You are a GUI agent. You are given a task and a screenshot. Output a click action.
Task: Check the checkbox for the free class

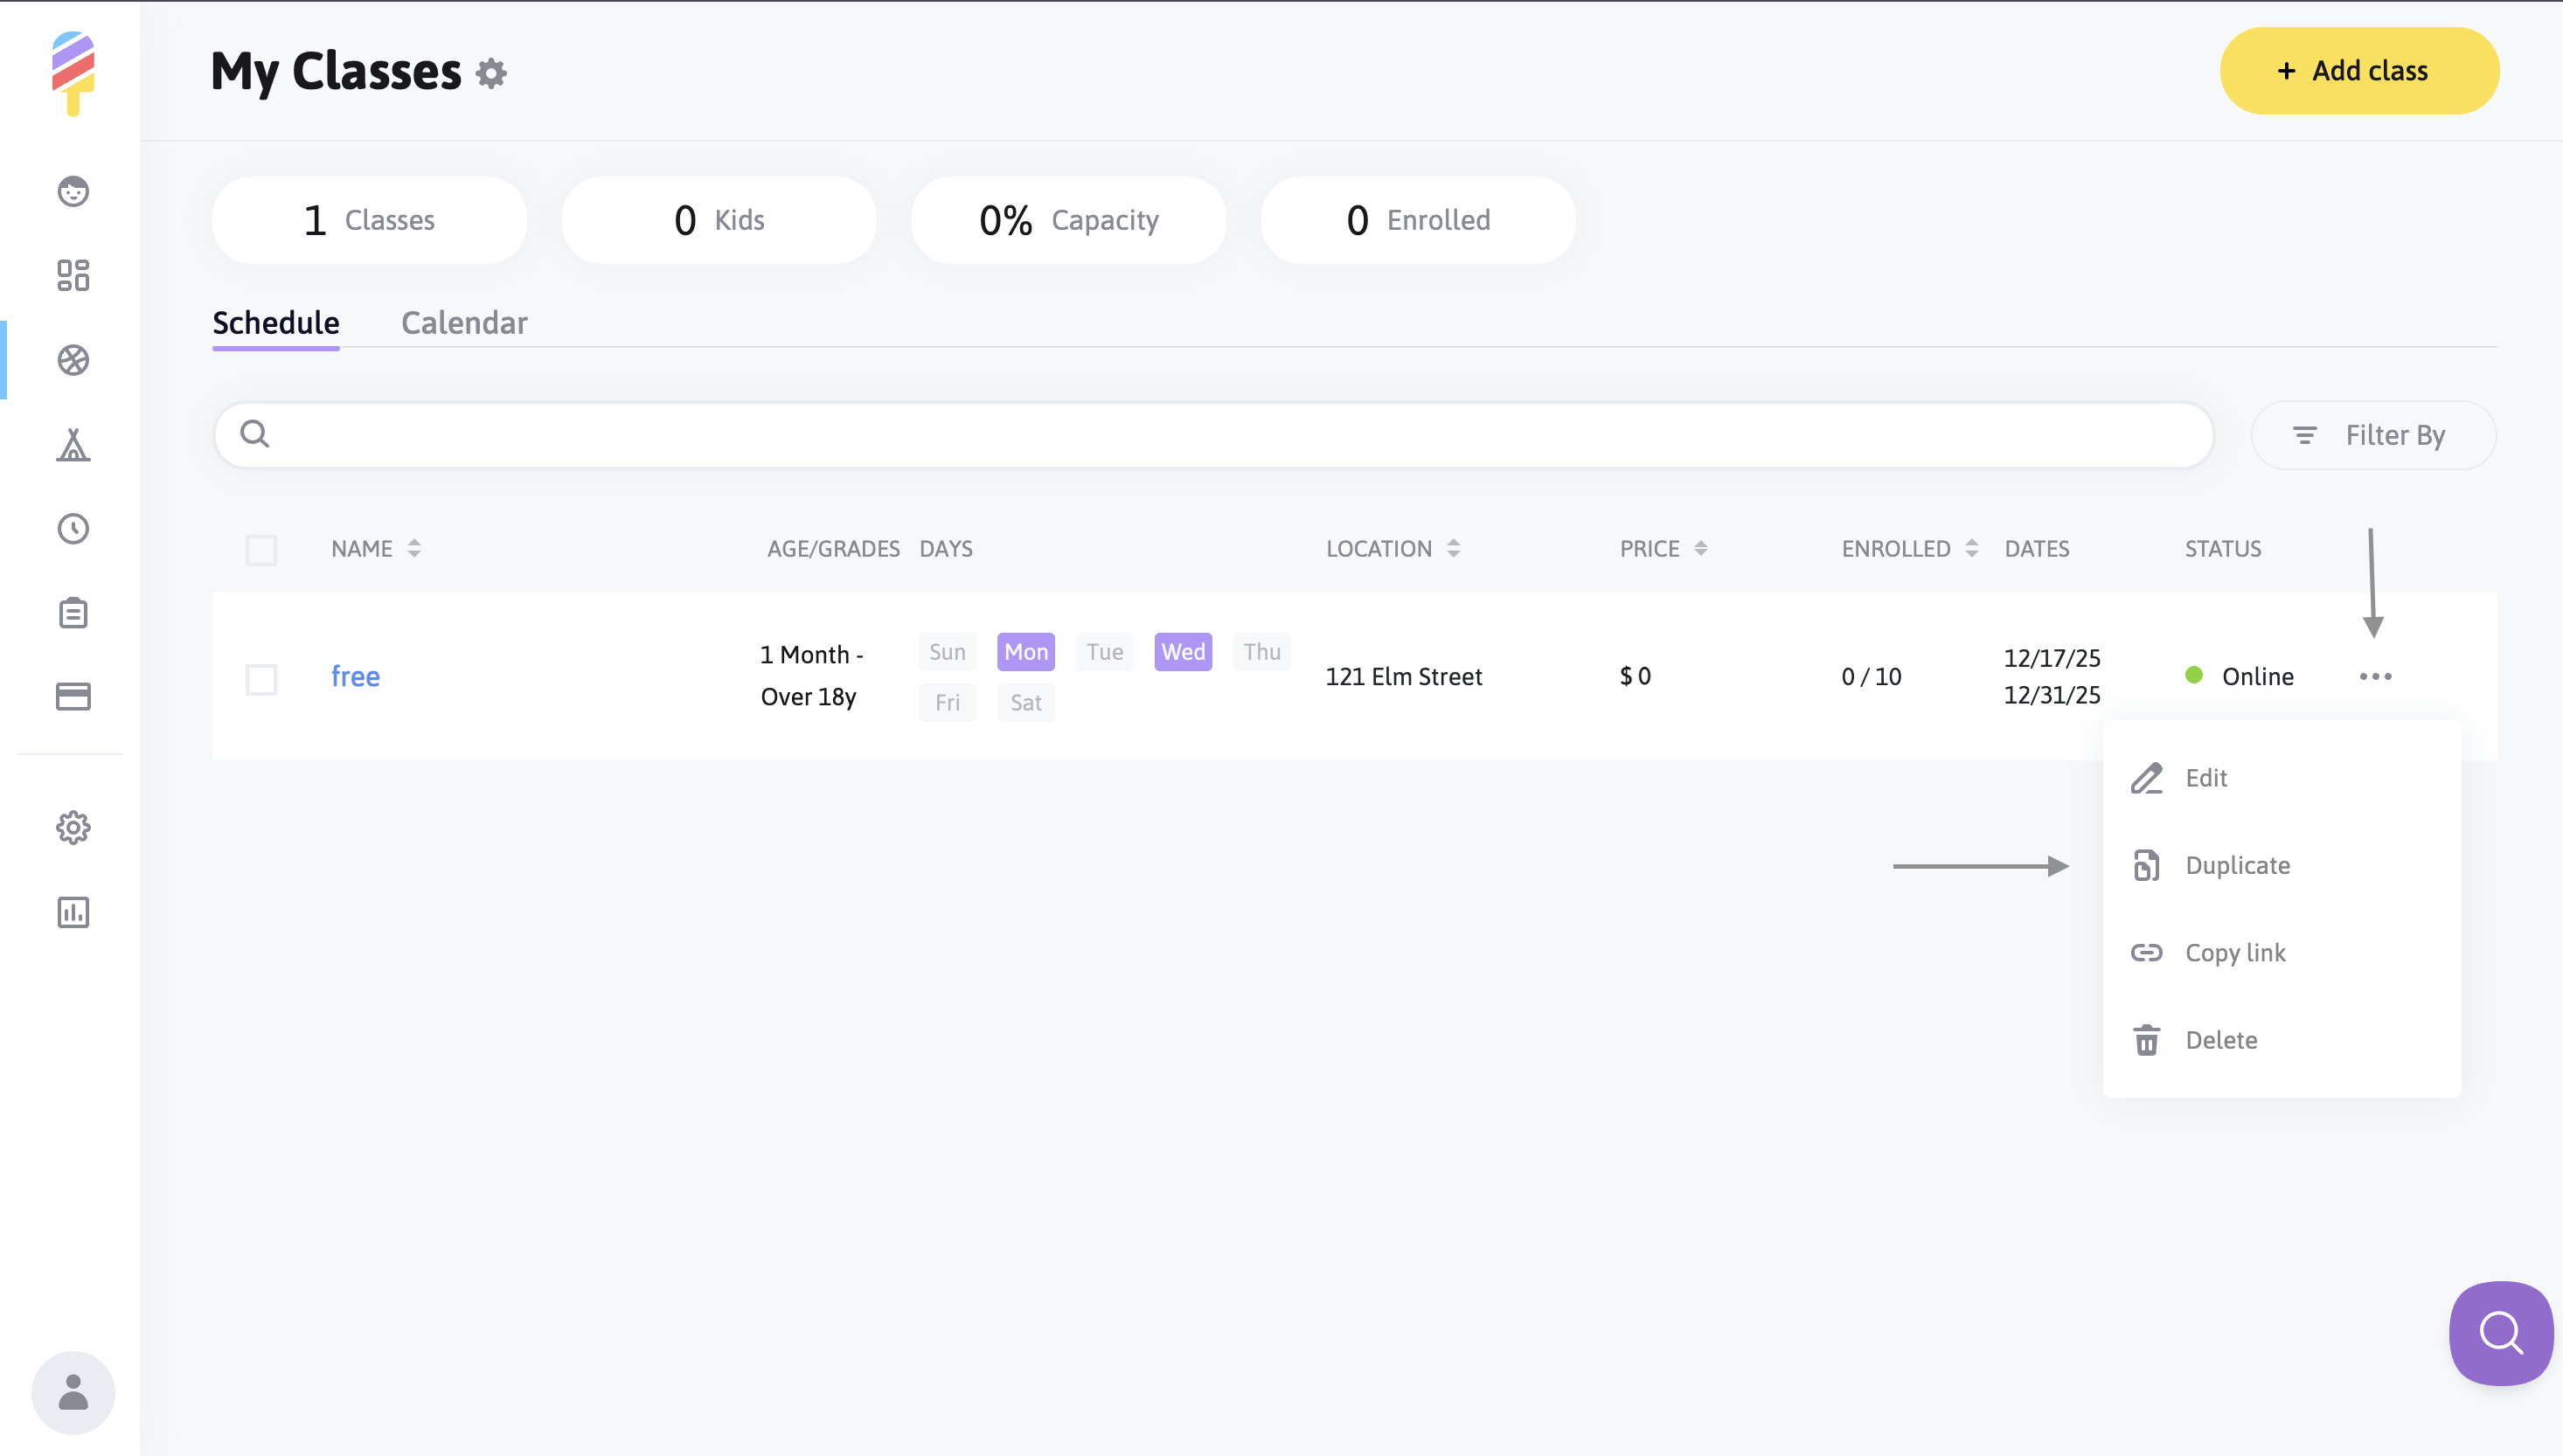tap(261, 679)
